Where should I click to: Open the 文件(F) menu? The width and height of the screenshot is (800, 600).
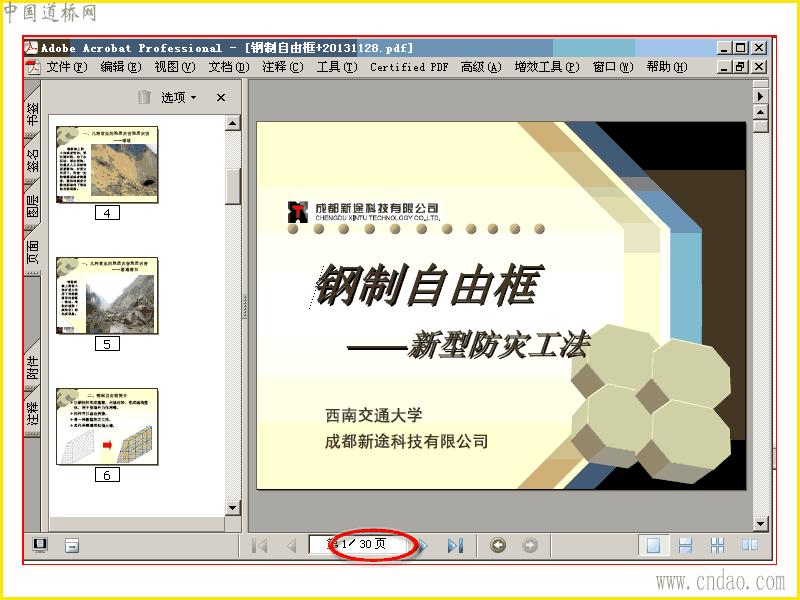coord(67,67)
